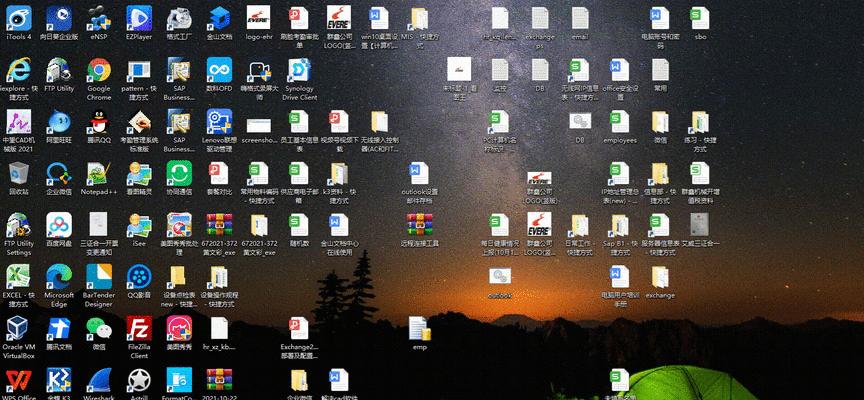864x400 pixels.
Task: Click the 艾威三证合一 gray image file
Action: pyautogui.click(x=700, y=225)
